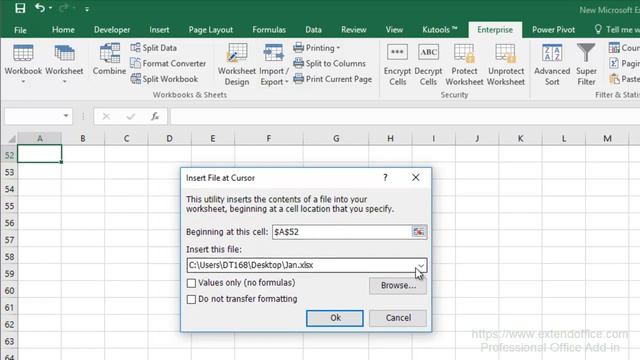Screen dimensions: 640x360
Task: Click the Ok button in the dialog
Action: pos(335,318)
